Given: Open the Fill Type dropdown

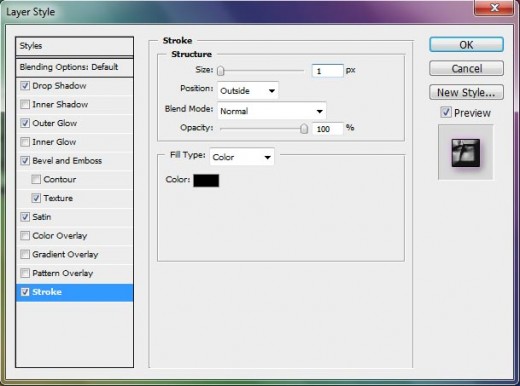Looking at the screenshot, I should tap(242, 157).
